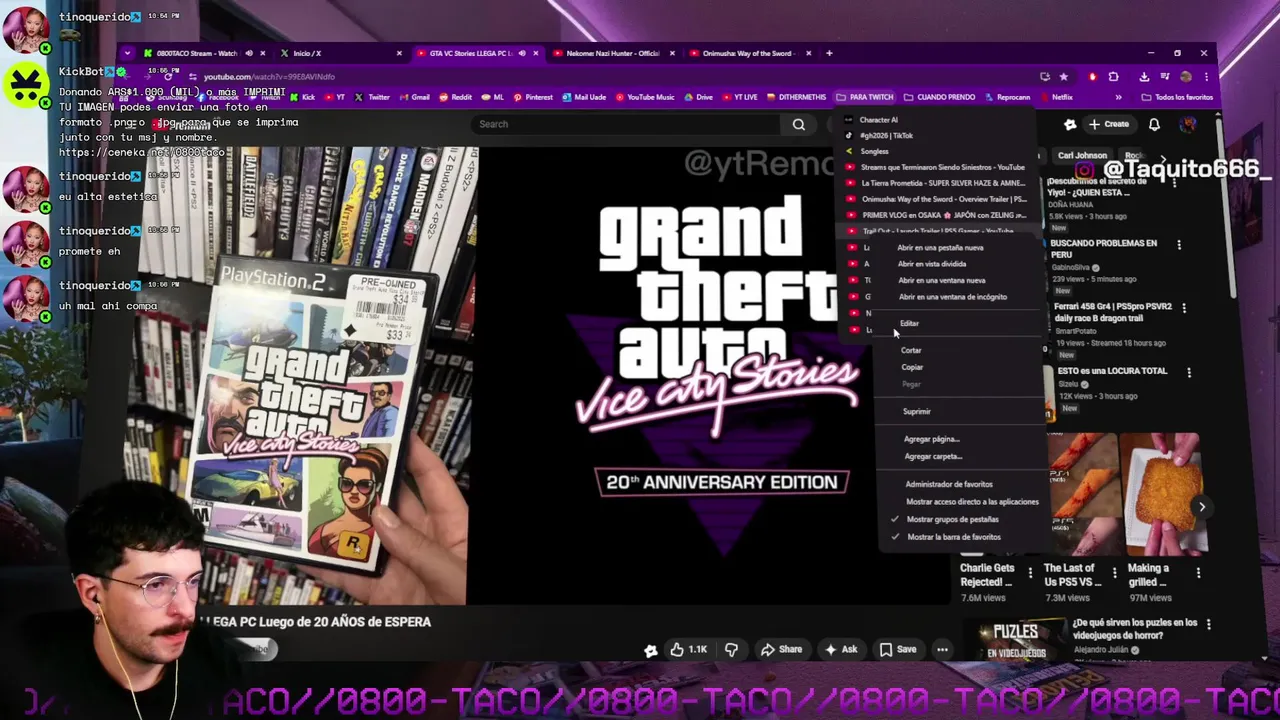Image resolution: width=1280 pixels, height=720 pixels.
Task: Select Editar in the context menu
Action: coord(909,323)
